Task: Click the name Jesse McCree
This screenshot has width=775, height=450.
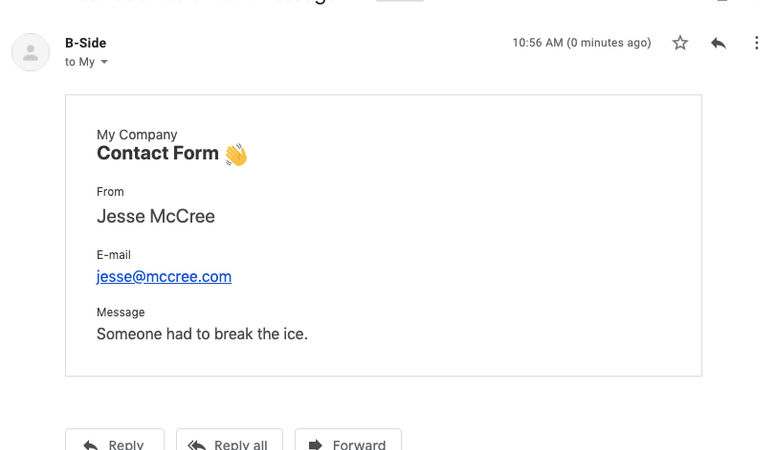Action: pyautogui.click(x=156, y=216)
